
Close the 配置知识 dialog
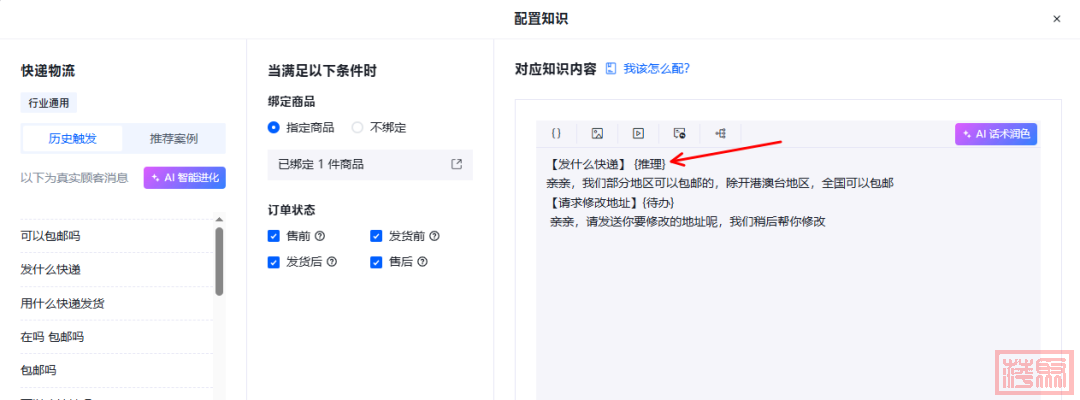(1058, 19)
